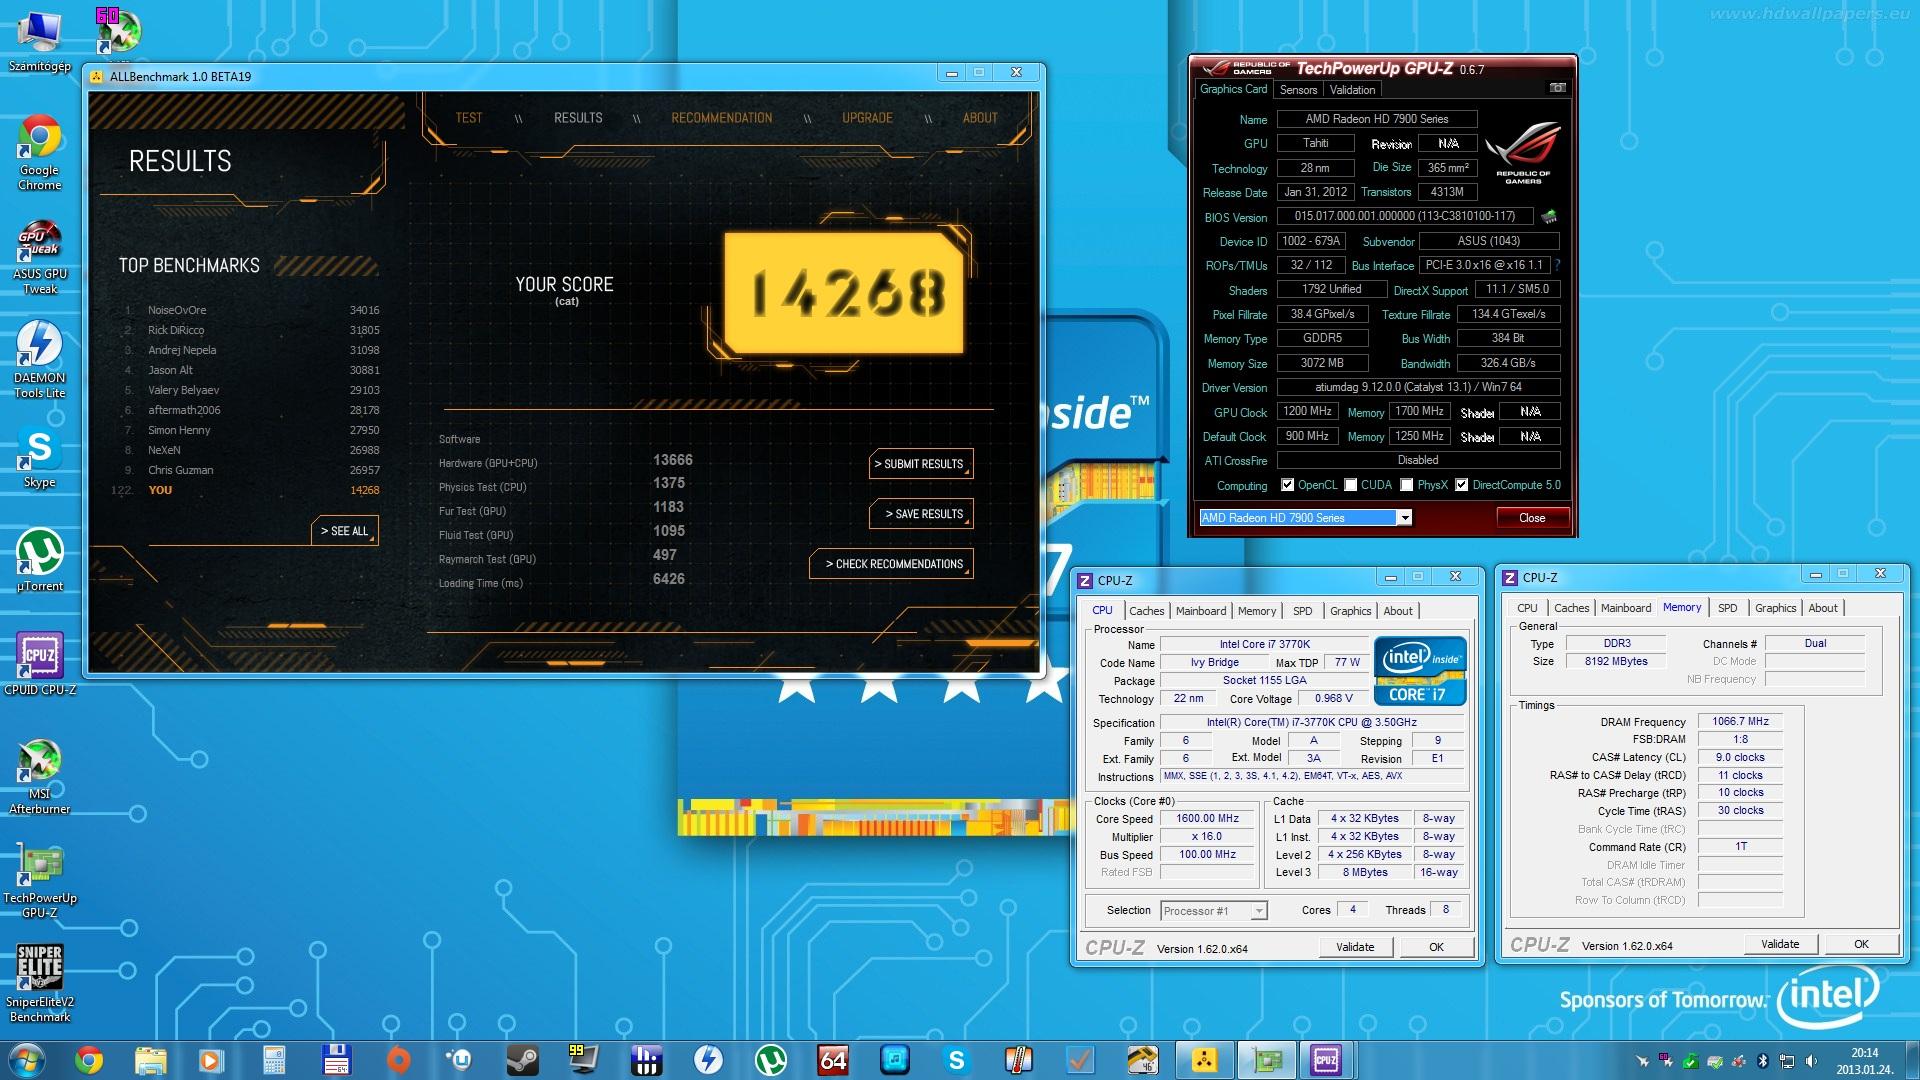The height and width of the screenshot is (1080, 1920).
Task: Open Windows Start menu orb
Action: coord(27,1059)
